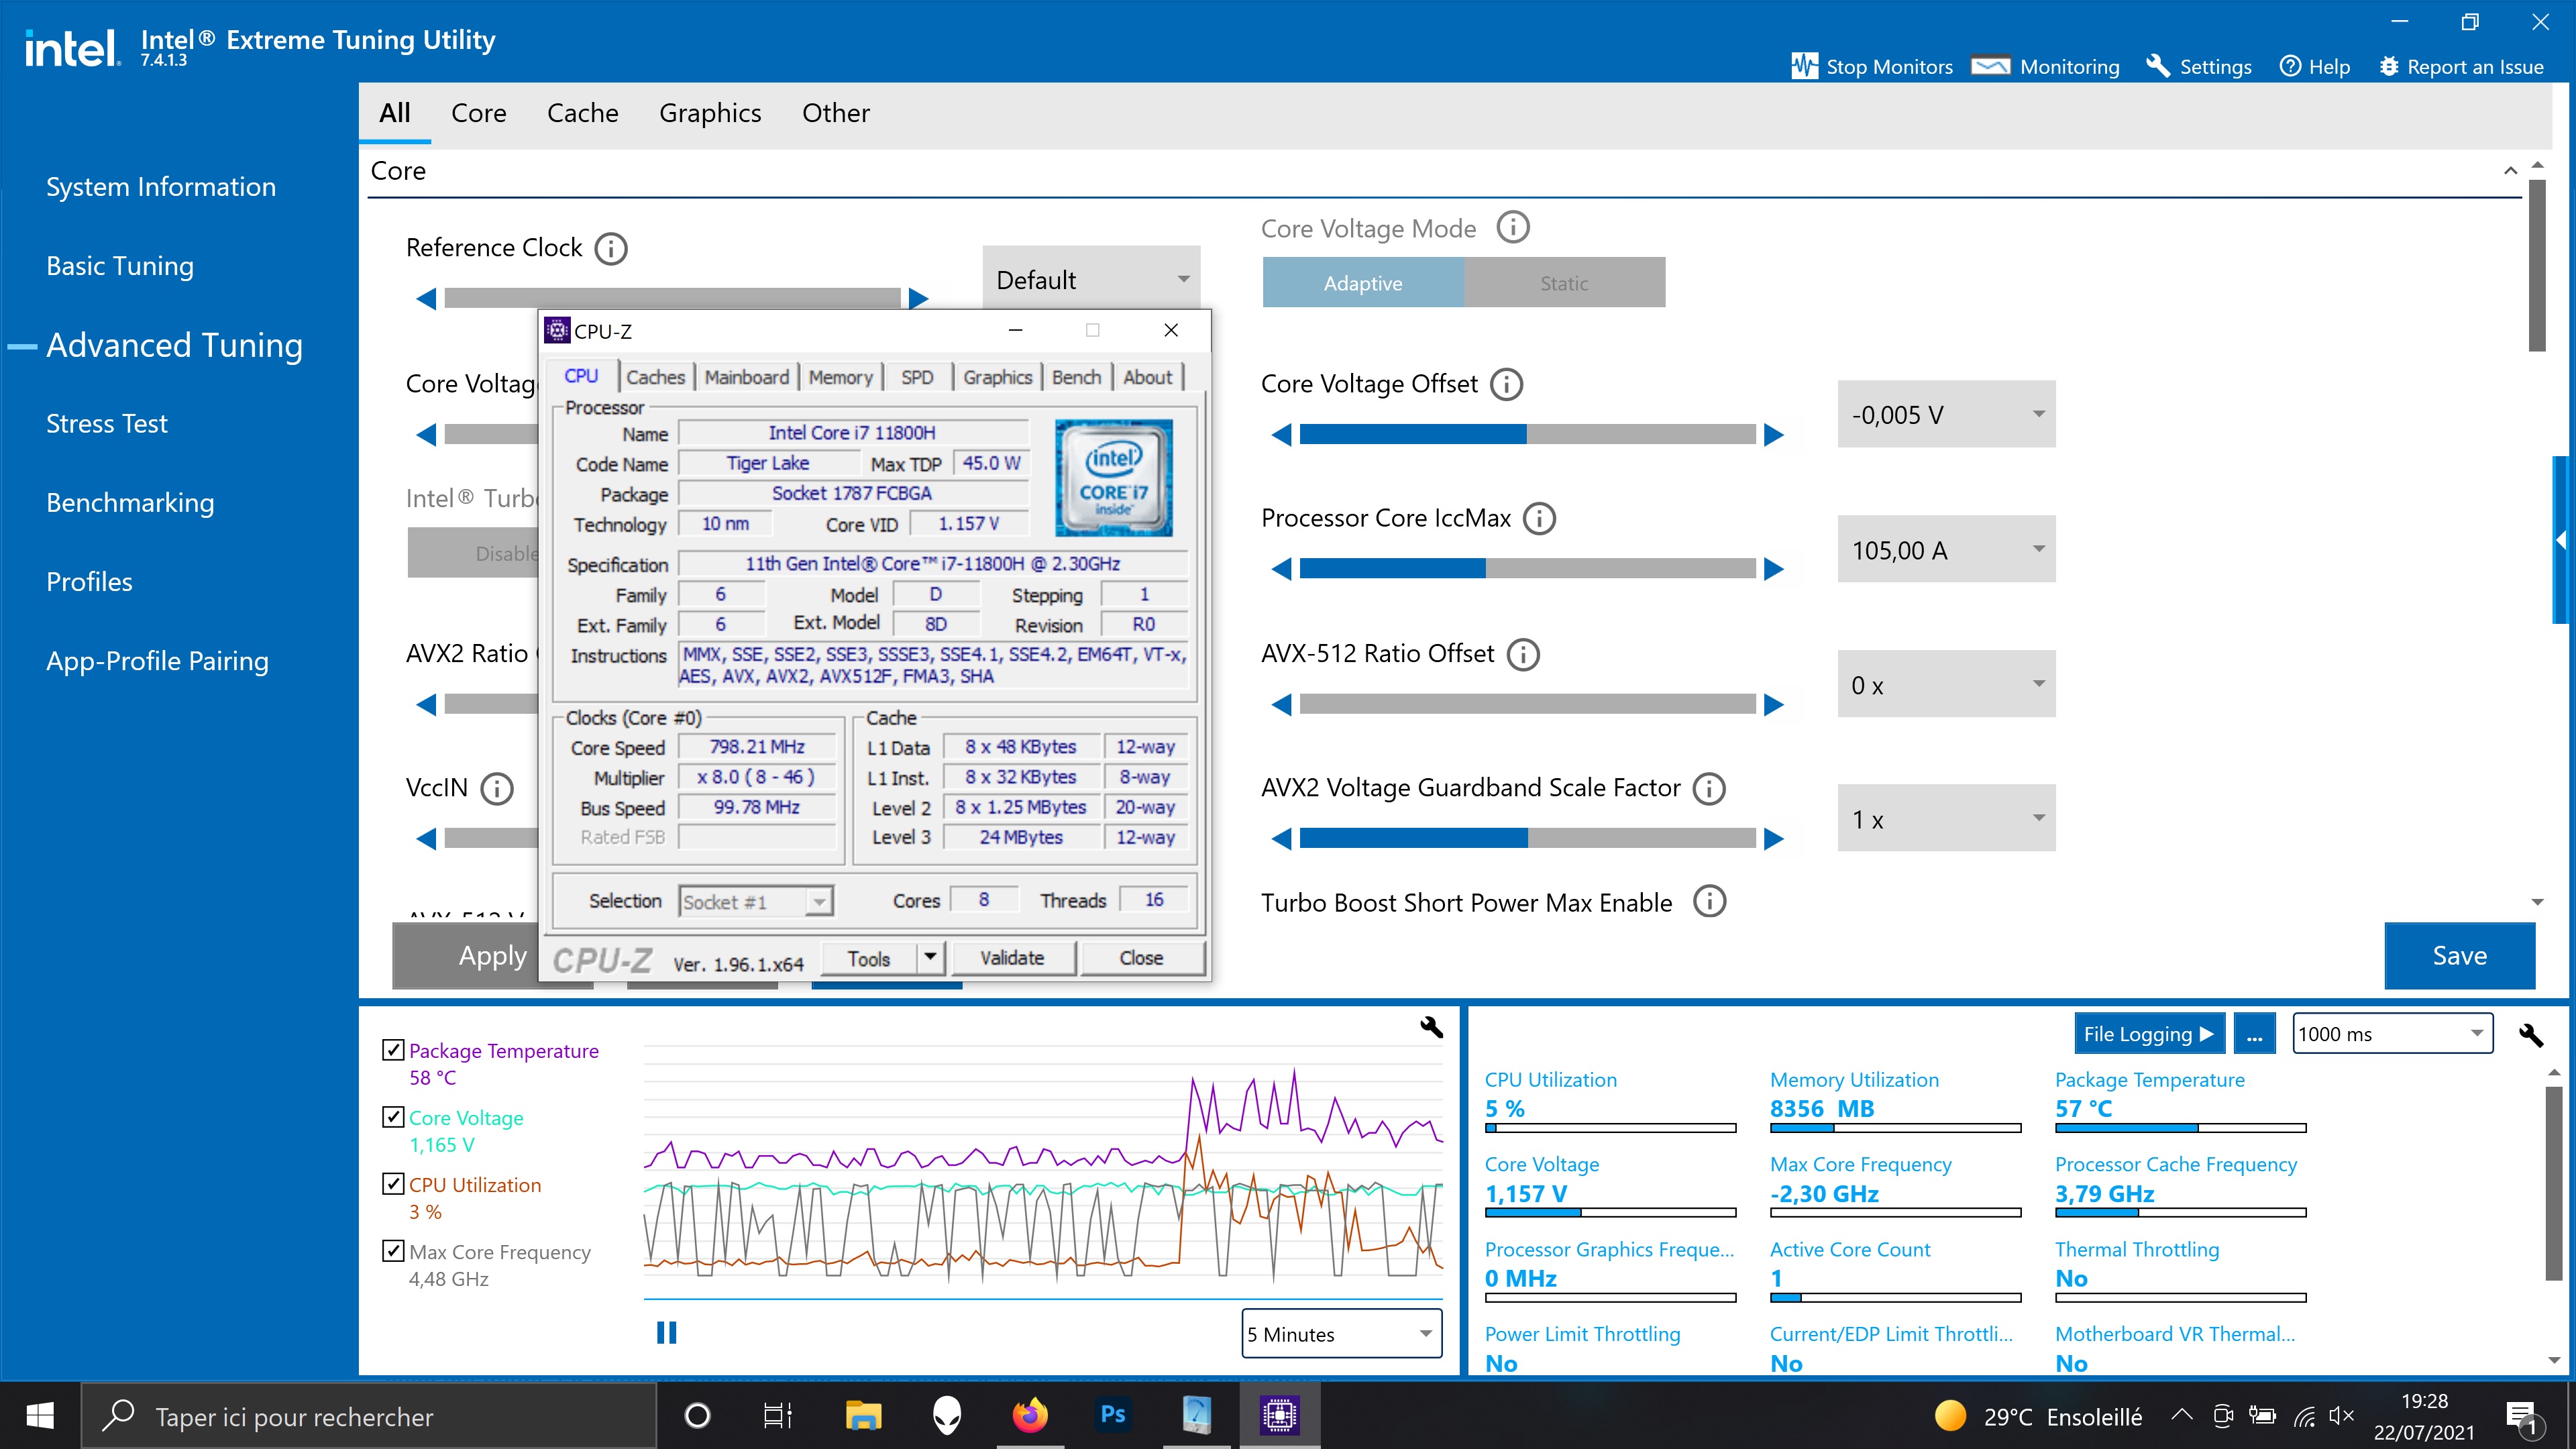Show info for Turbo Boost Short Power Max Enable
This screenshot has width=2576, height=1449.
pos(1709,902)
